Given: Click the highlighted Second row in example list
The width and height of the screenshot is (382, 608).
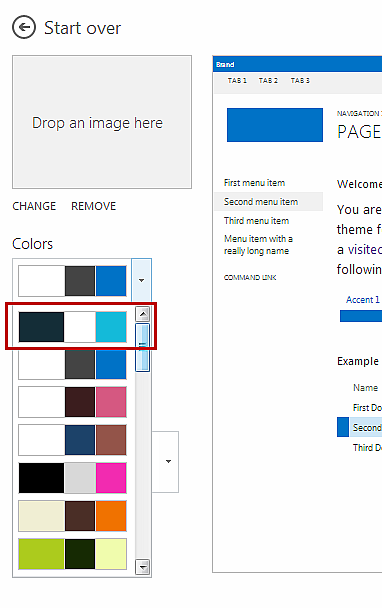Looking at the screenshot, I should coord(366,427).
